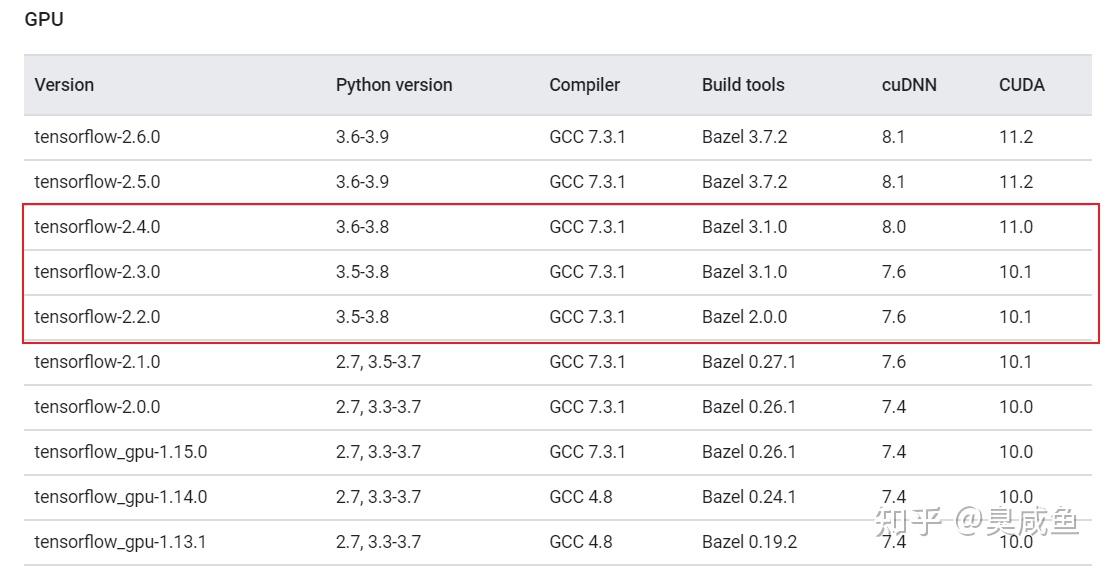Click the Bazel 0.27.1 build tools cell
1109x568 pixels.
(749, 362)
